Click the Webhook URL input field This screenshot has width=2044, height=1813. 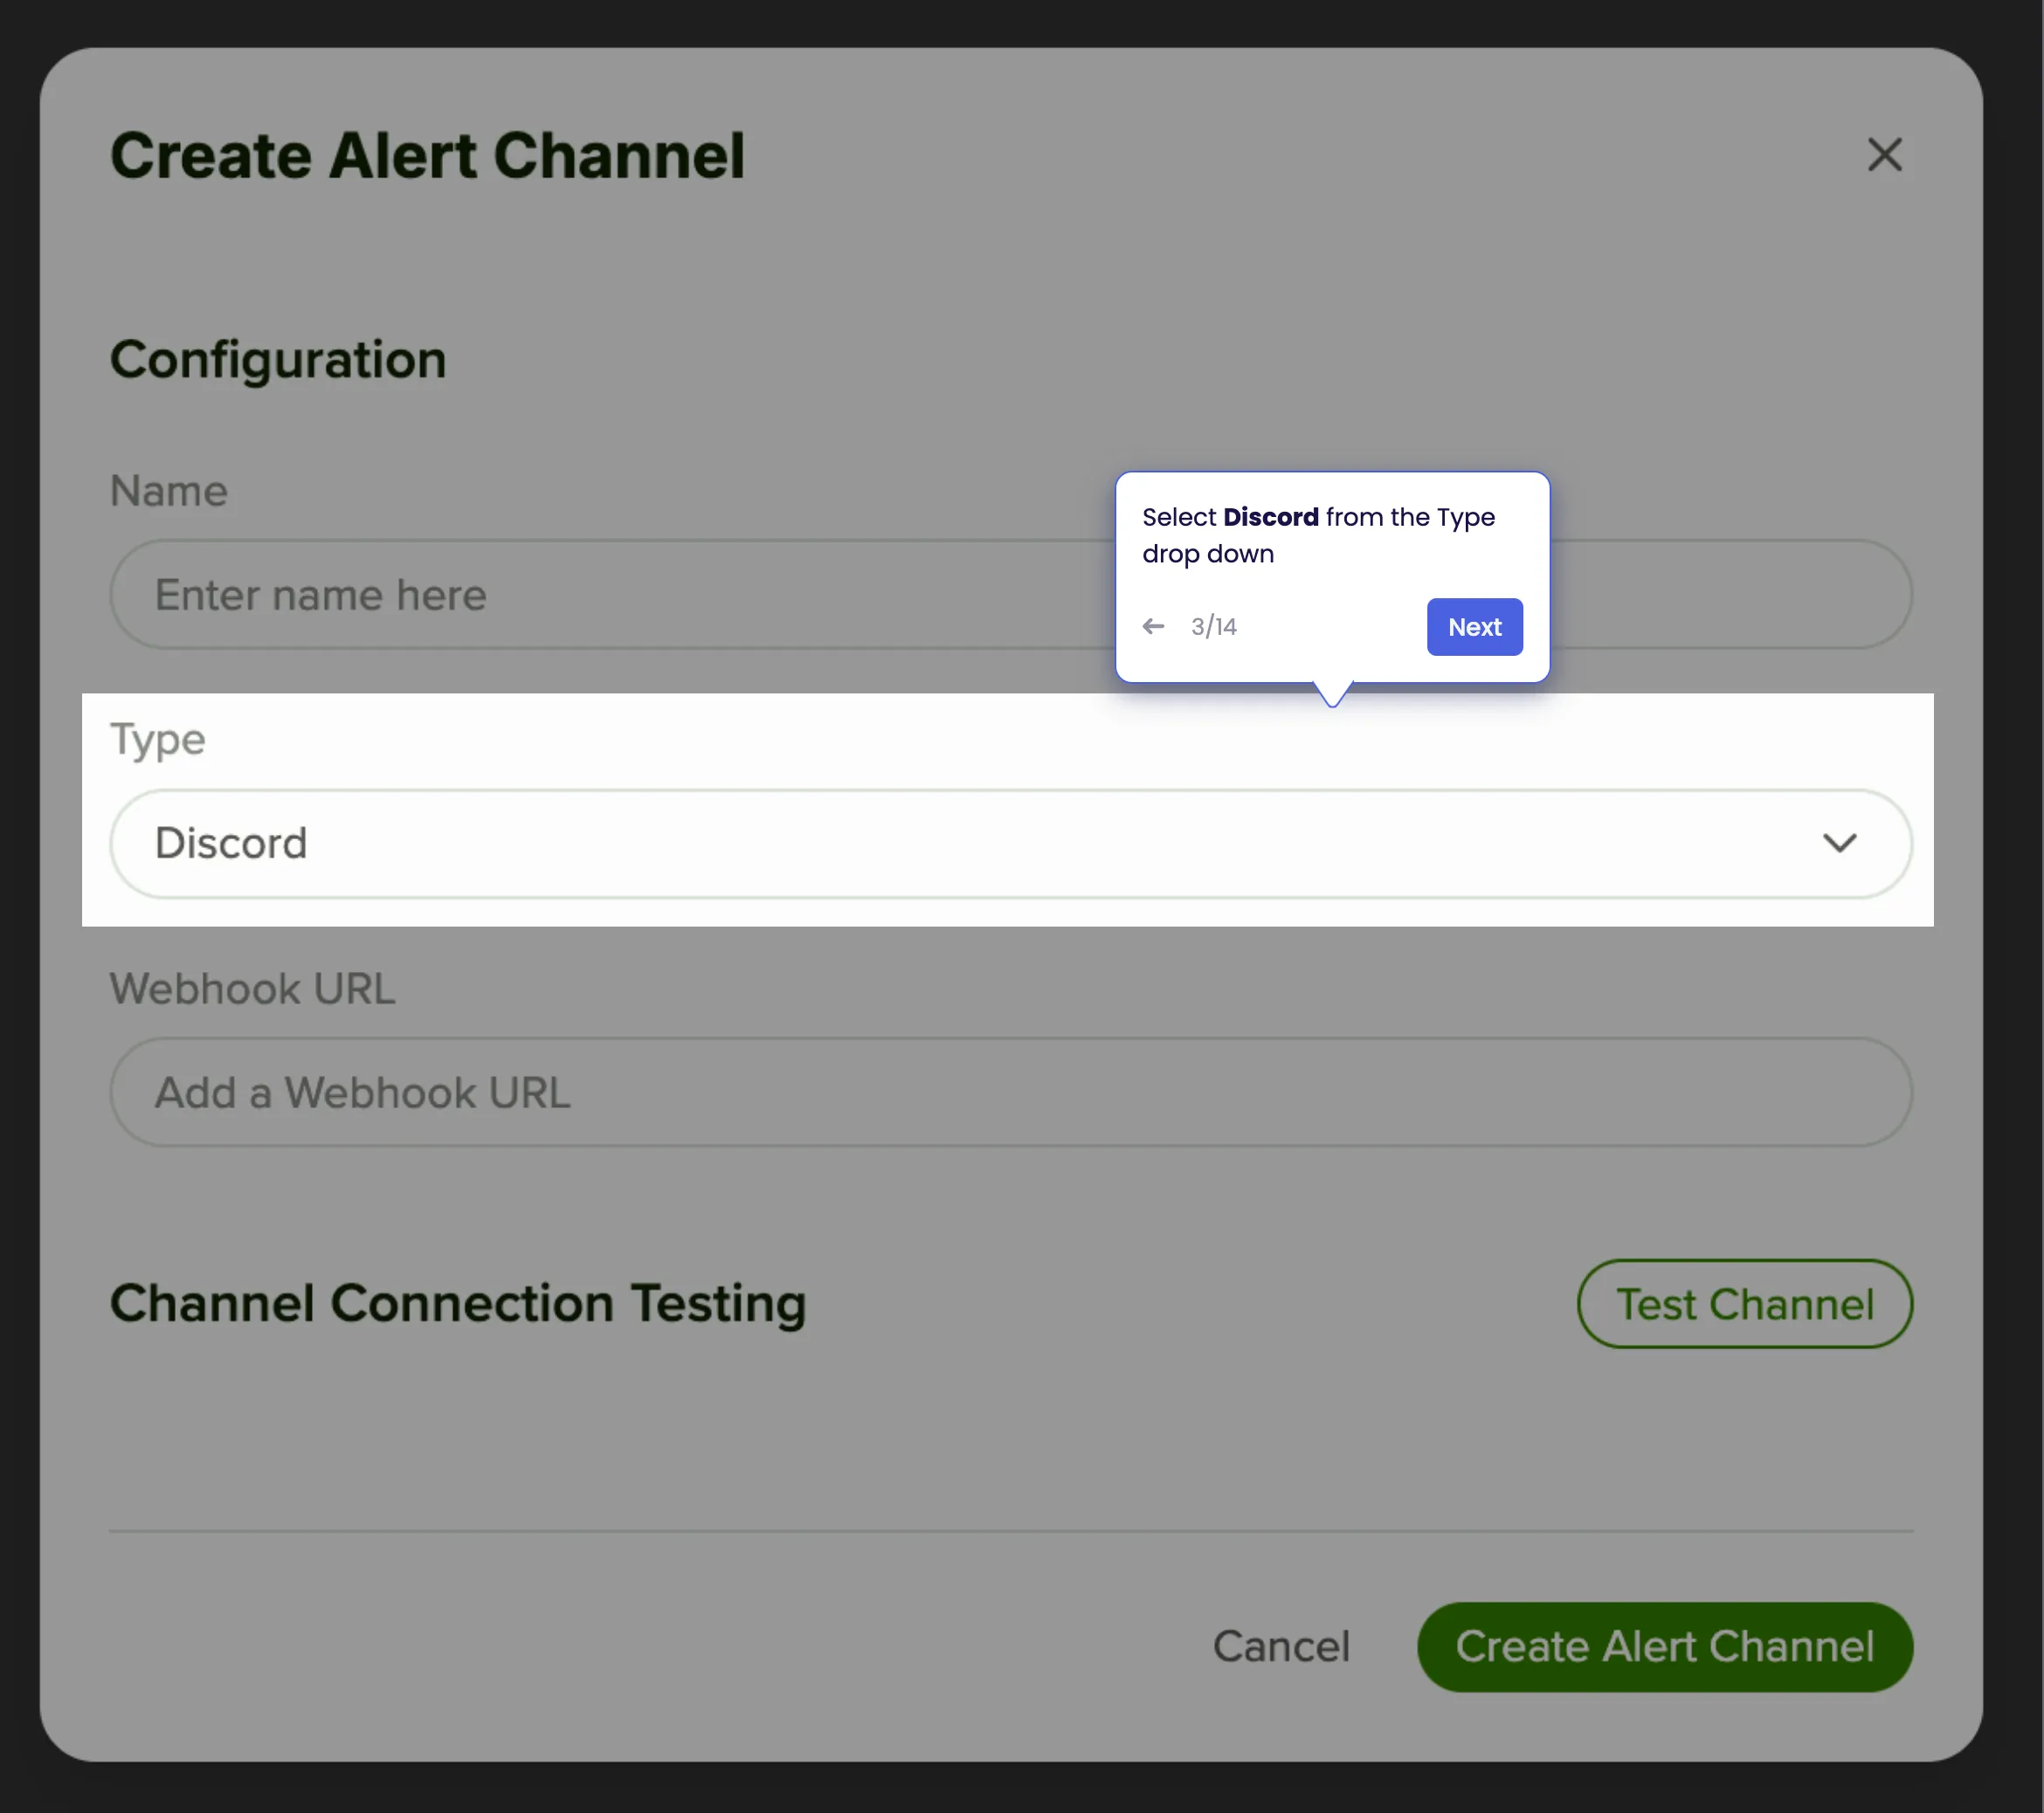[1010, 1092]
